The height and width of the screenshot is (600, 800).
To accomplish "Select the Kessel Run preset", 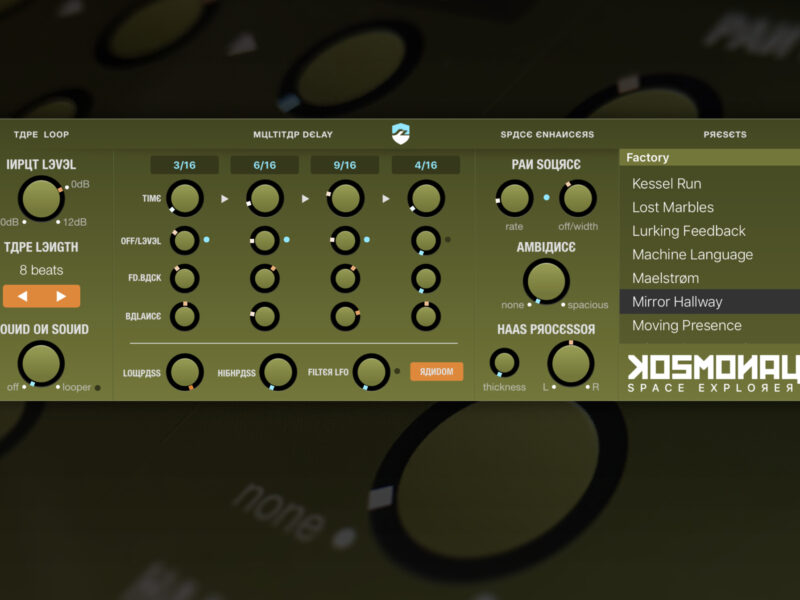I will (666, 184).
